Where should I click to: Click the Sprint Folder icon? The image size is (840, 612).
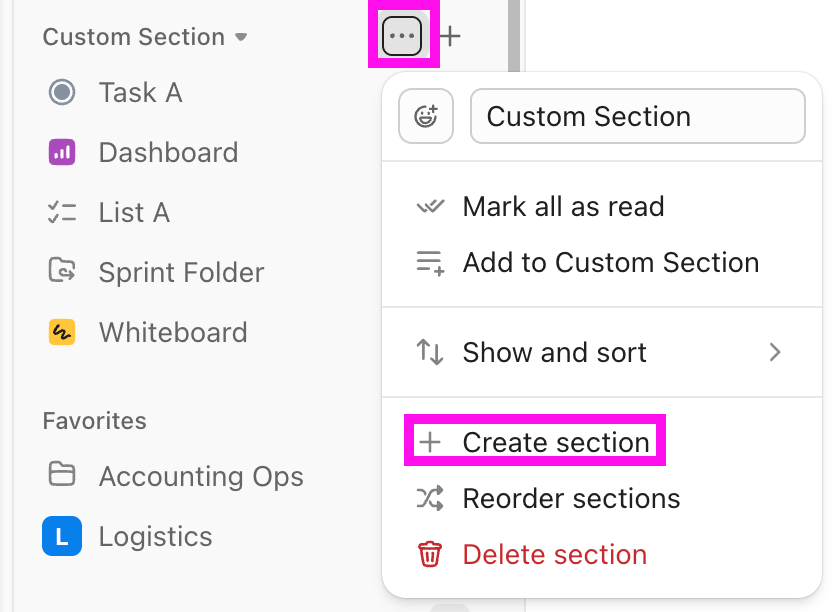[62, 271]
